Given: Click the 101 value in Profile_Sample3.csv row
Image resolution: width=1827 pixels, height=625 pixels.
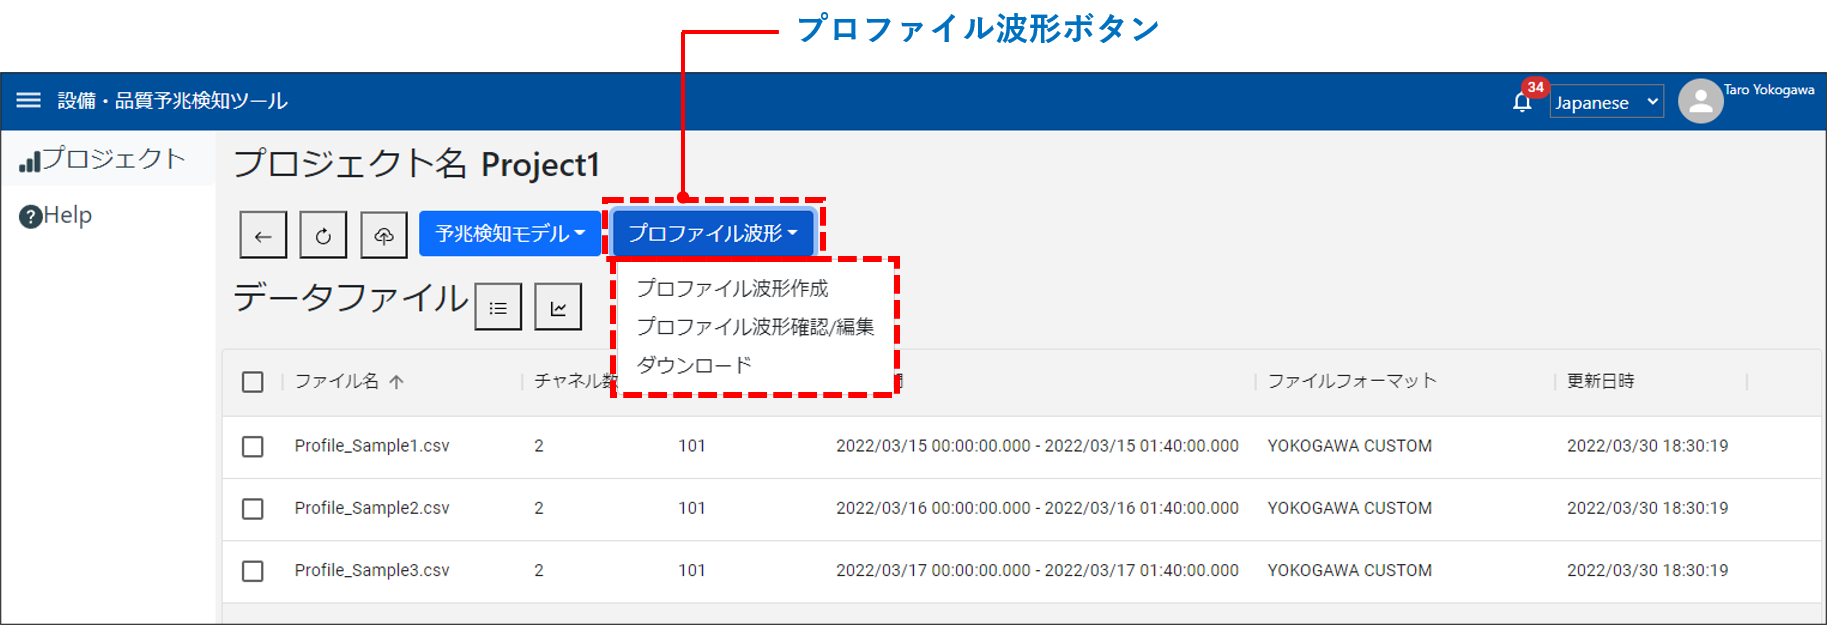Looking at the screenshot, I should pos(692,570).
